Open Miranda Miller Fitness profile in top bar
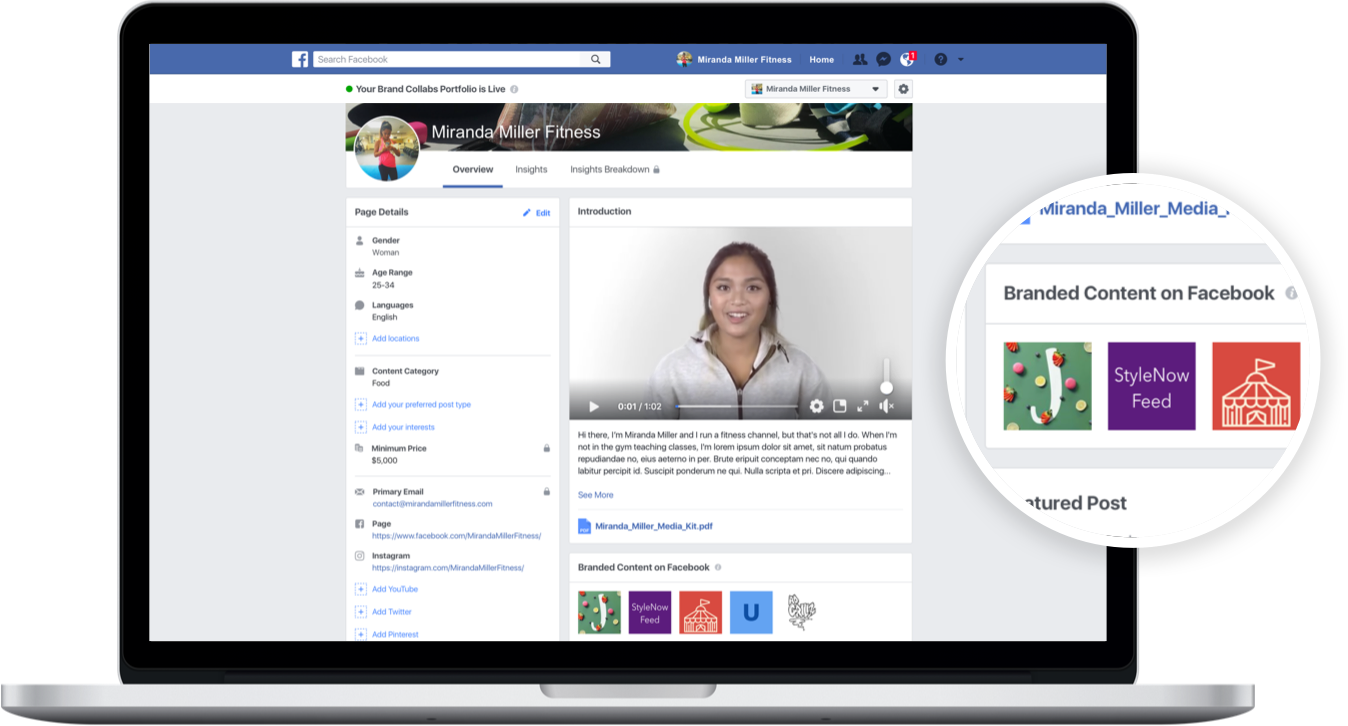Screen dimensions: 1348x726 [734, 59]
